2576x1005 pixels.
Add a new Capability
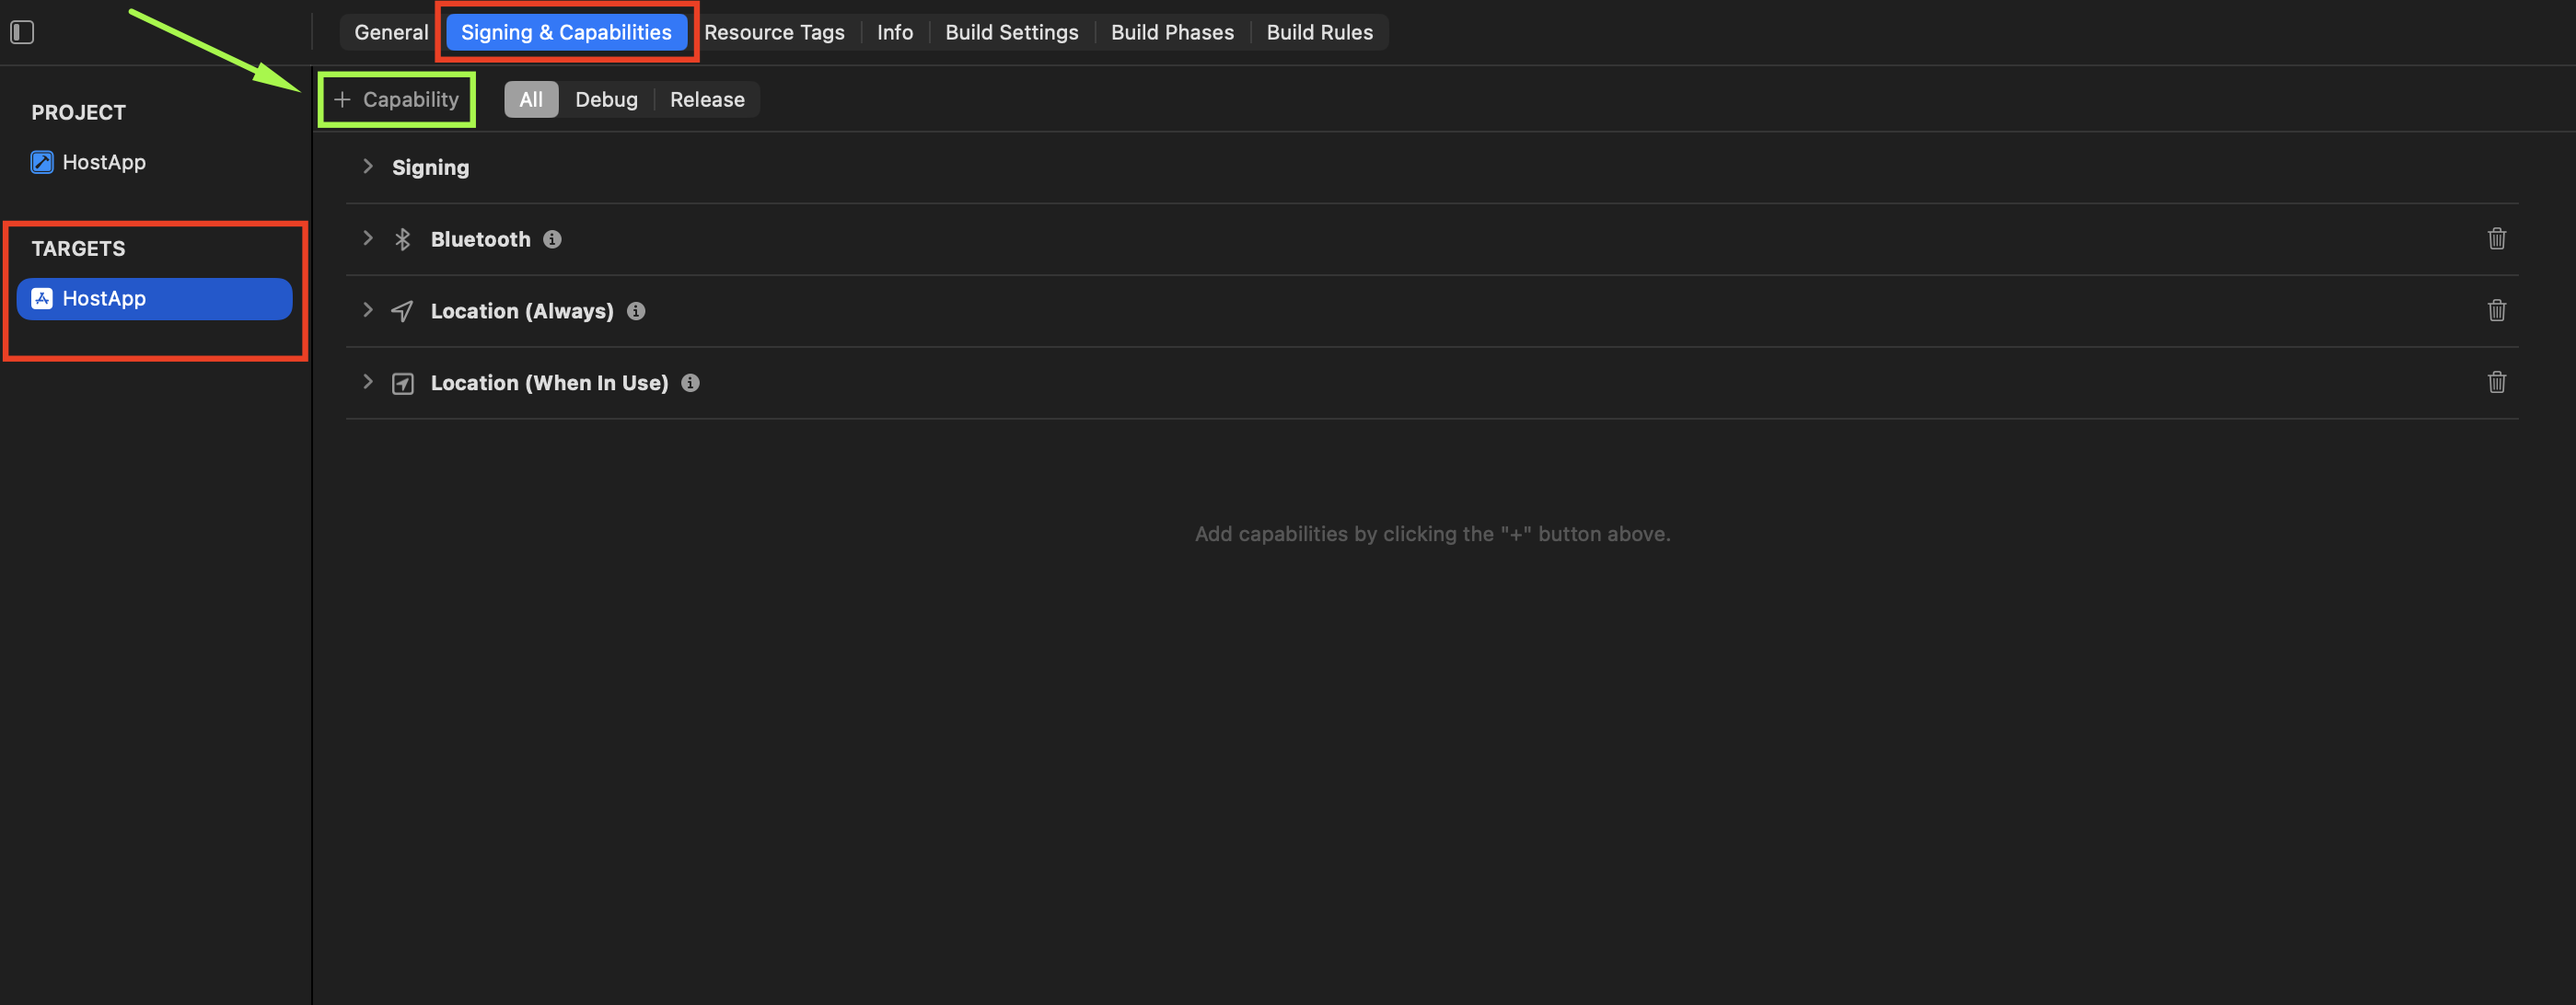click(397, 99)
